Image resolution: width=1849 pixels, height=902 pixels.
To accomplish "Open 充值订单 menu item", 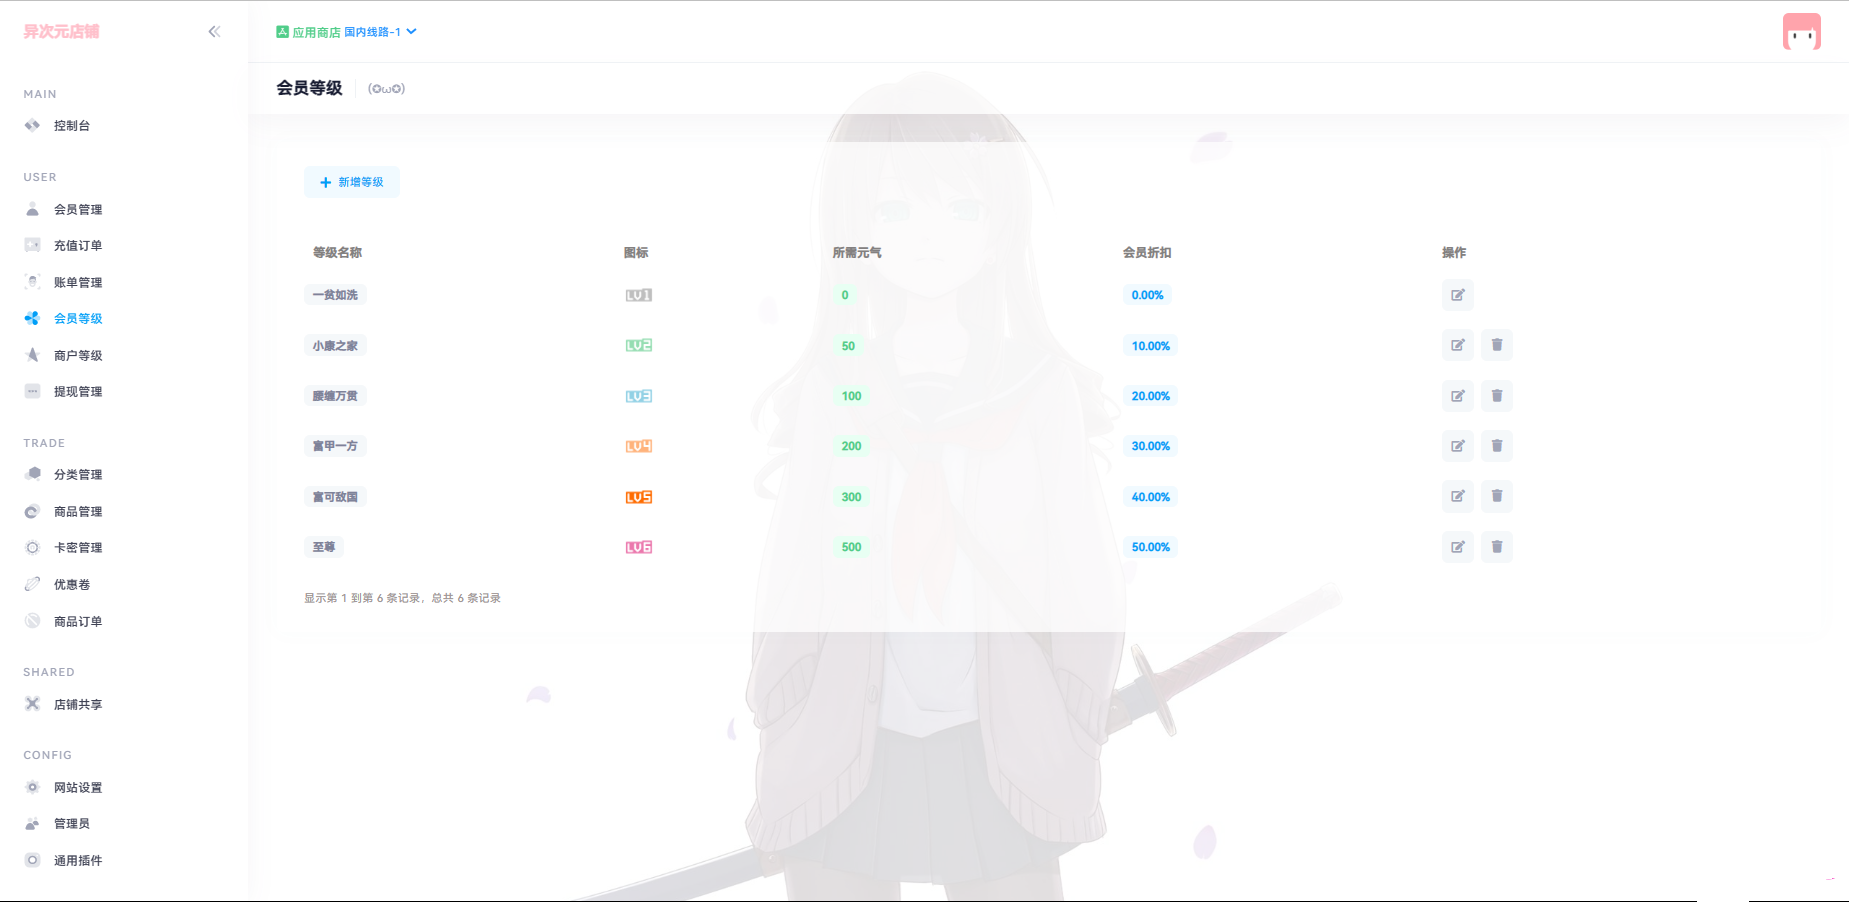I will tap(78, 246).
